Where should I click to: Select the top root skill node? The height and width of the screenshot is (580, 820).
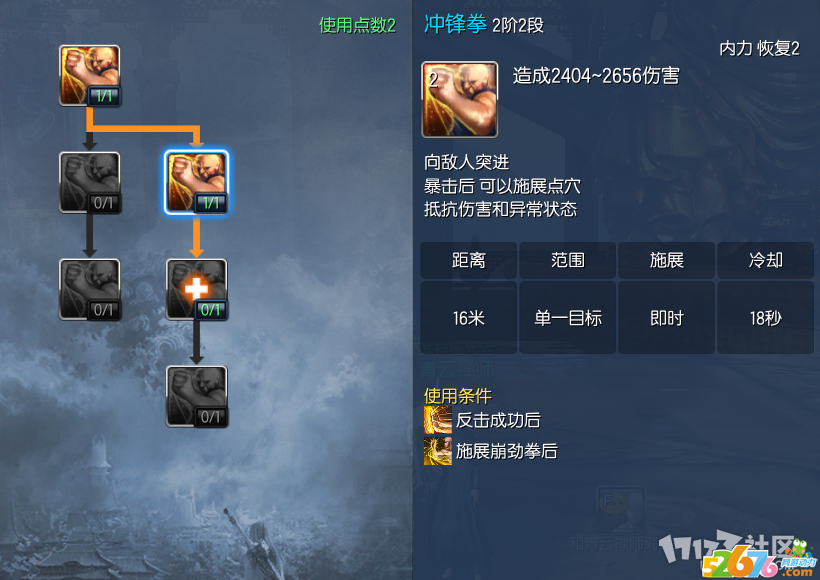click(89, 75)
